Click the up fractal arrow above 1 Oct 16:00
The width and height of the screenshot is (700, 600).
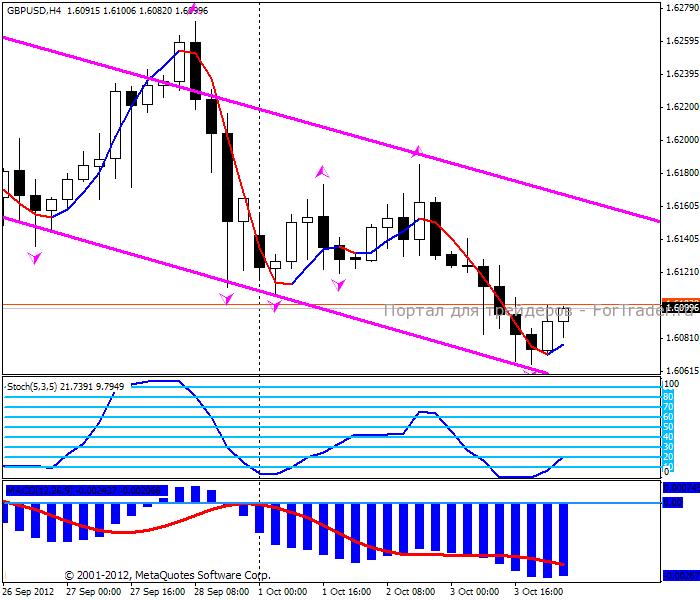click(x=322, y=172)
